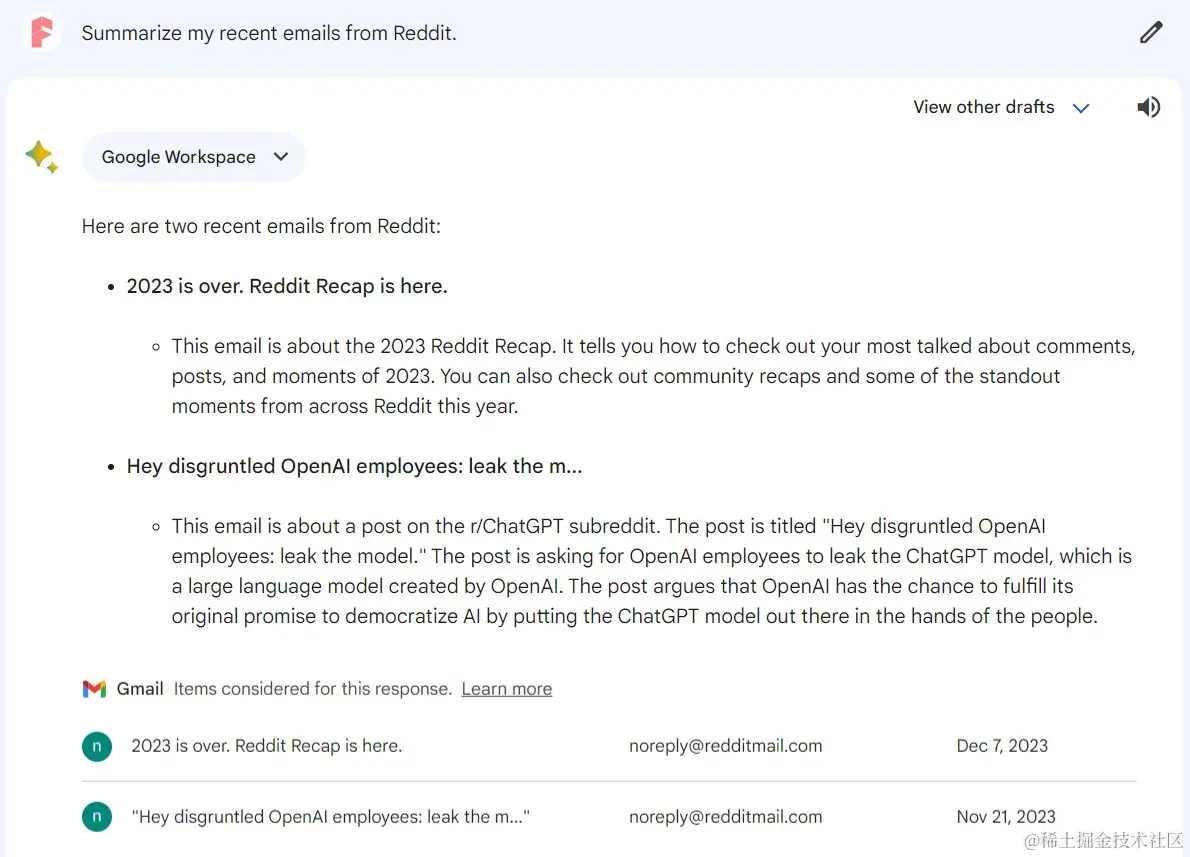Click the Nov 21, 2023 date

pos(1006,817)
